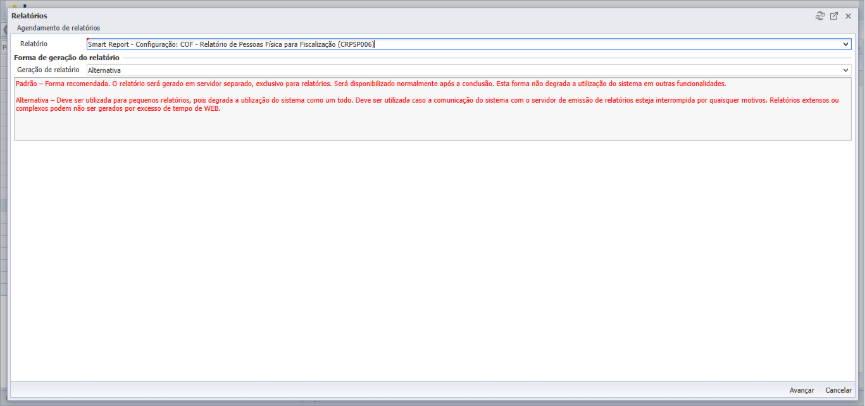Select the Agendamento de relatórios tab
The image size is (865, 406).
(58, 28)
